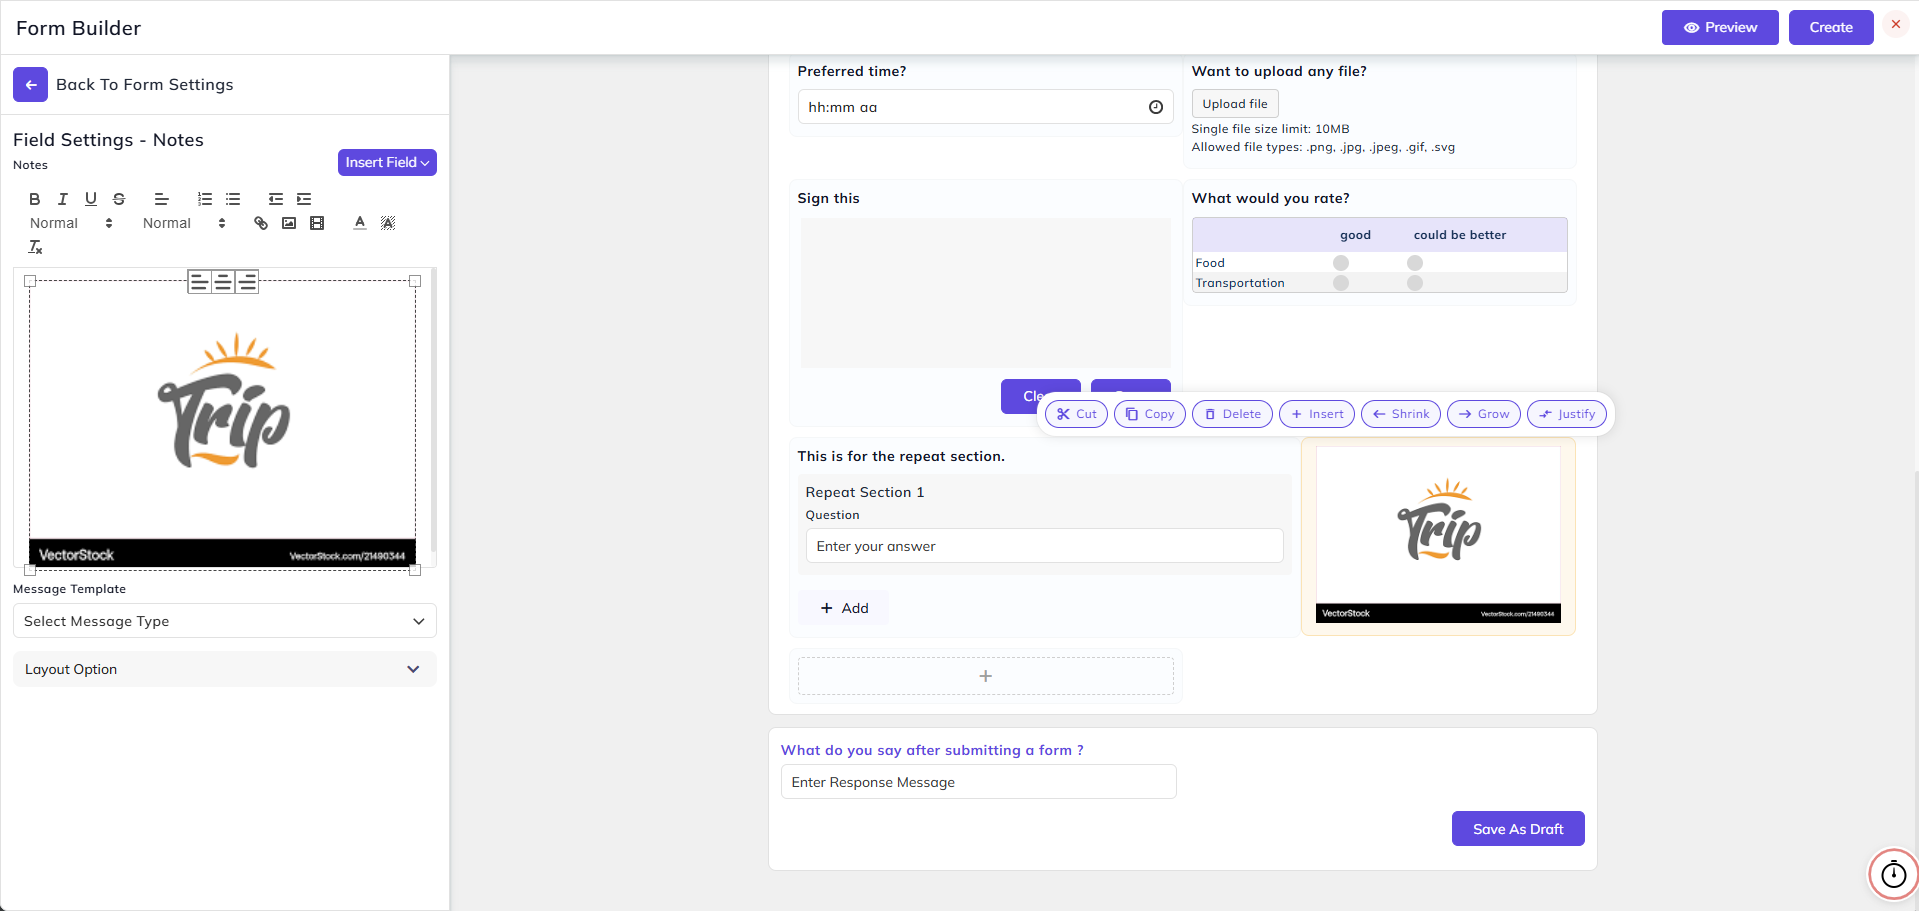Open the Normal dropdown below the Bold icon
The width and height of the screenshot is (1919, 911).
tap(71, 223)
